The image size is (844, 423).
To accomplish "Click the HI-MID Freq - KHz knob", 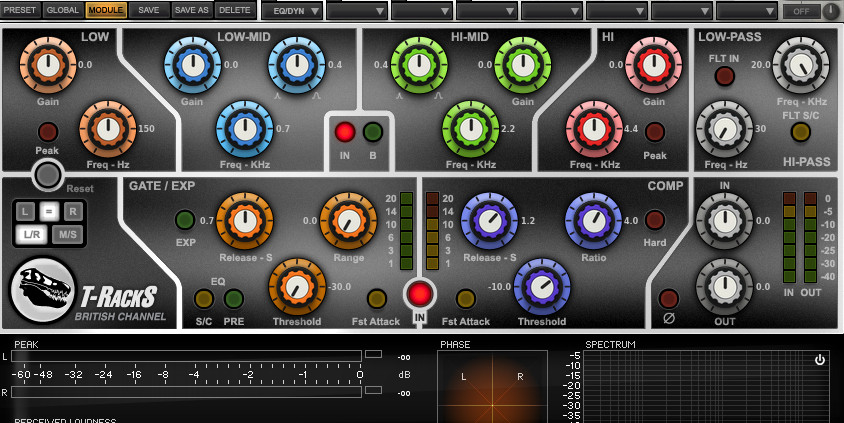I will coord(471,129).
